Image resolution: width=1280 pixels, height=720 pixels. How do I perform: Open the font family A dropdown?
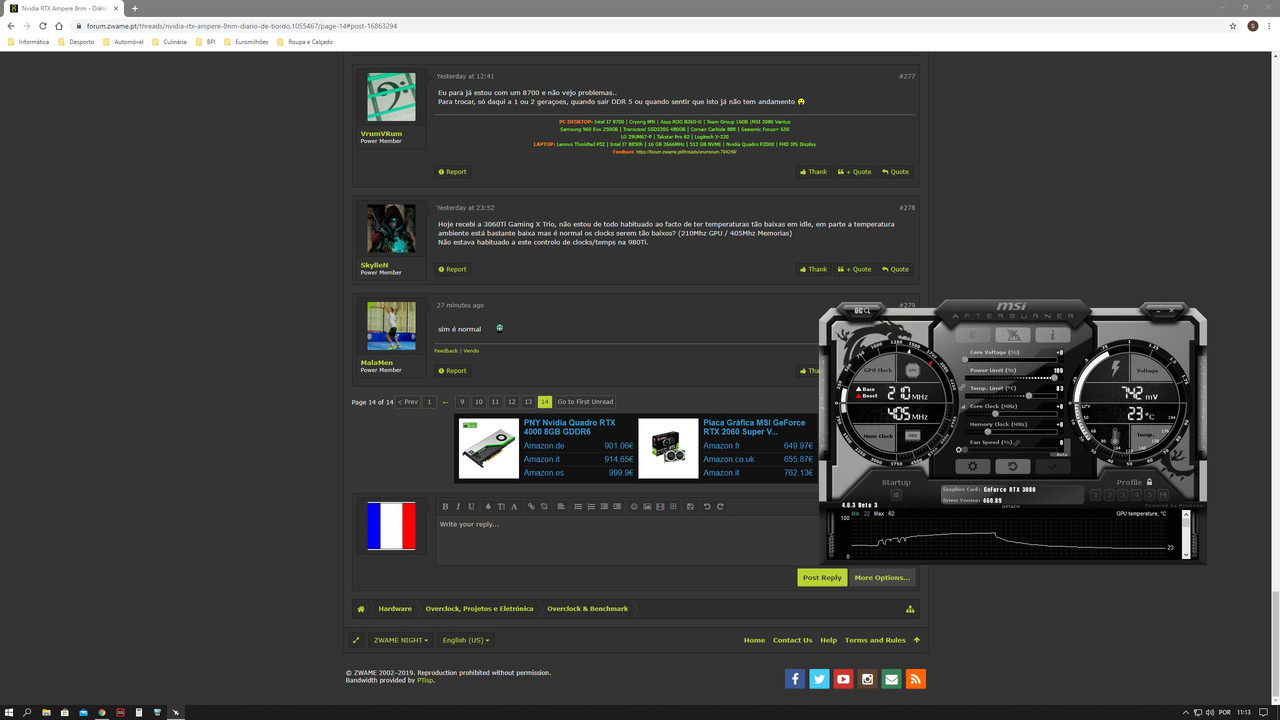tap(514, 506)
